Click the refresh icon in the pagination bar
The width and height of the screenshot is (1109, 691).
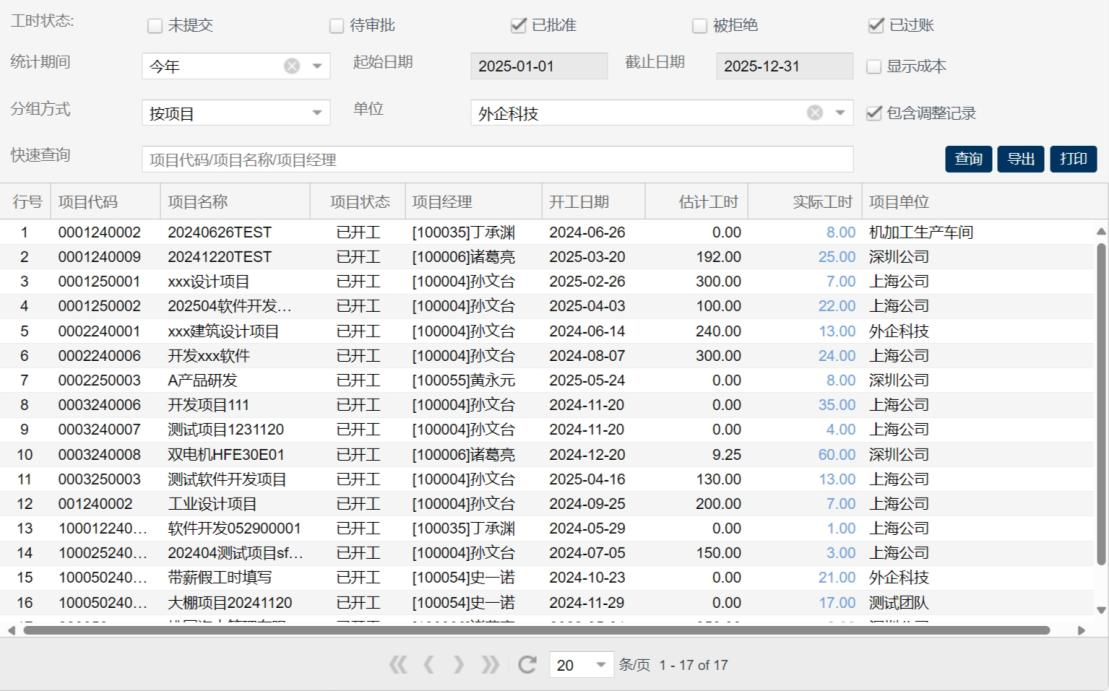527,665
